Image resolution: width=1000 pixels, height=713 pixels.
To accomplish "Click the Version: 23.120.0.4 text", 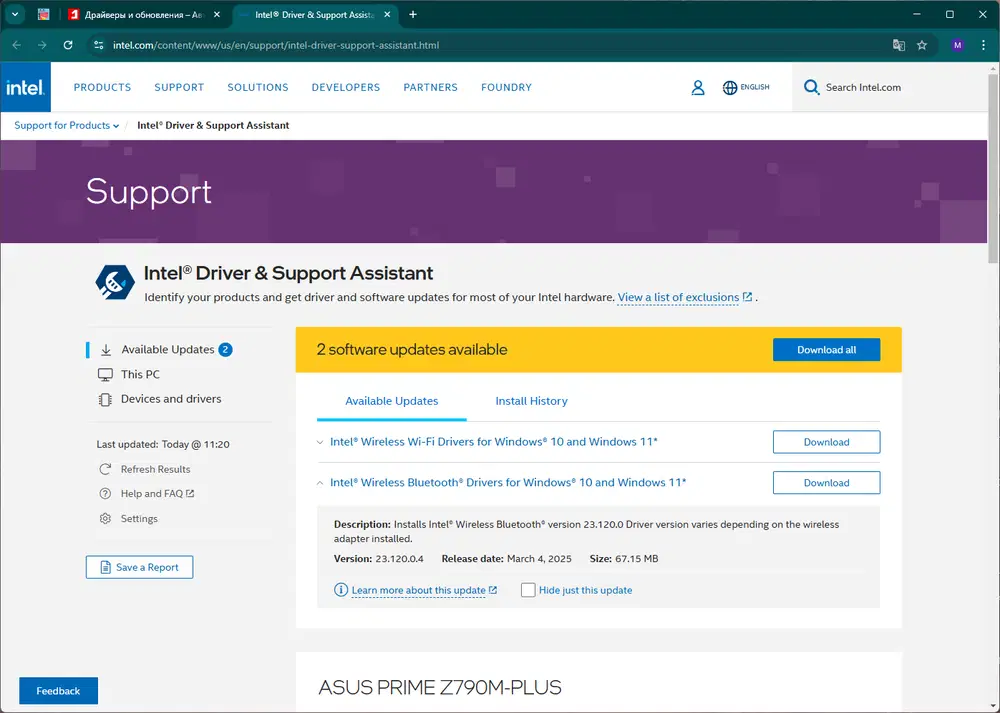I will 379,559.
